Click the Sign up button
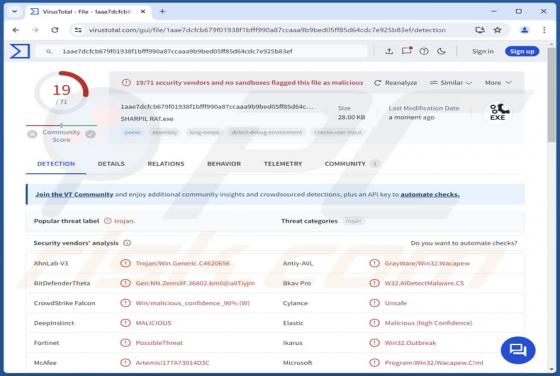 (522, 51)
